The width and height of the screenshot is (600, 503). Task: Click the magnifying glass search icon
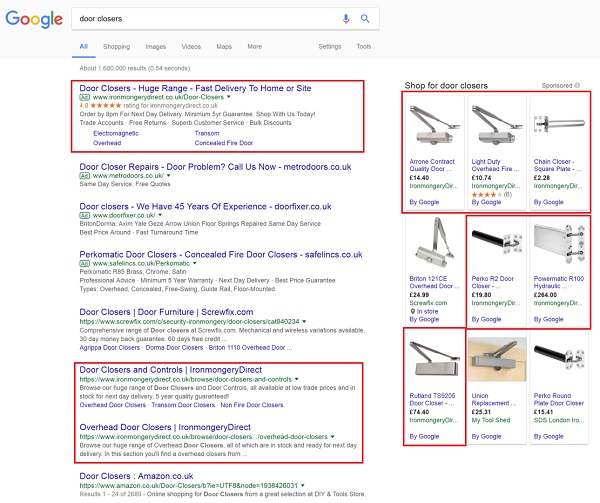coord(365,18)
